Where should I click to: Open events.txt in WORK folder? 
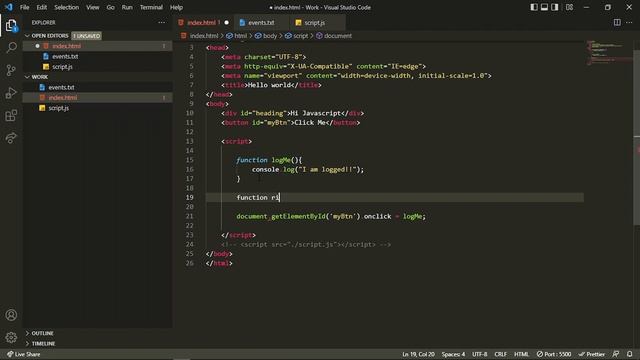pos(98,87)
